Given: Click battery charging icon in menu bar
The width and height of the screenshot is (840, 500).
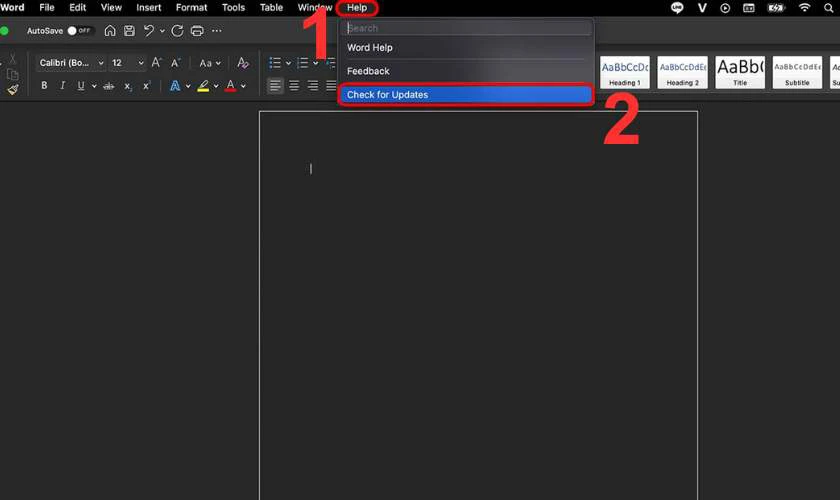Looking at the screenshot, I should pyautogui.click(x=776, y=8).
